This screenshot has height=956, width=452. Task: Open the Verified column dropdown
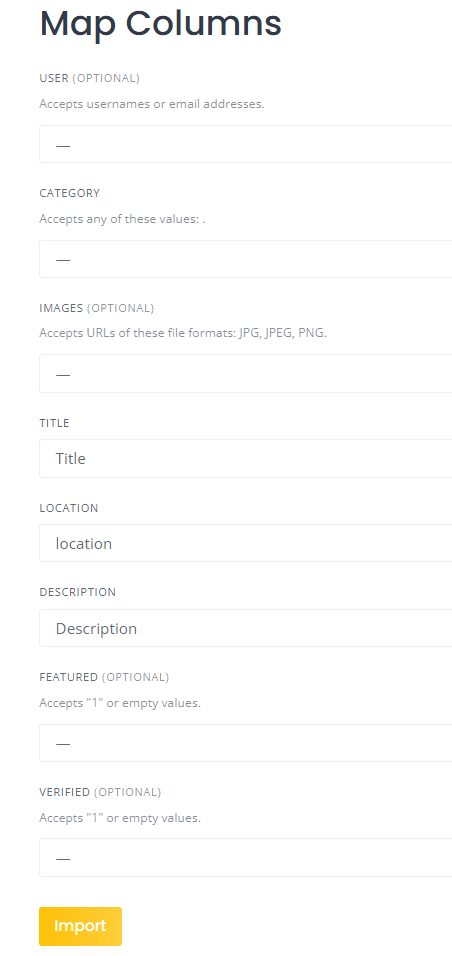pyautogui.click(x=246, y=858)
